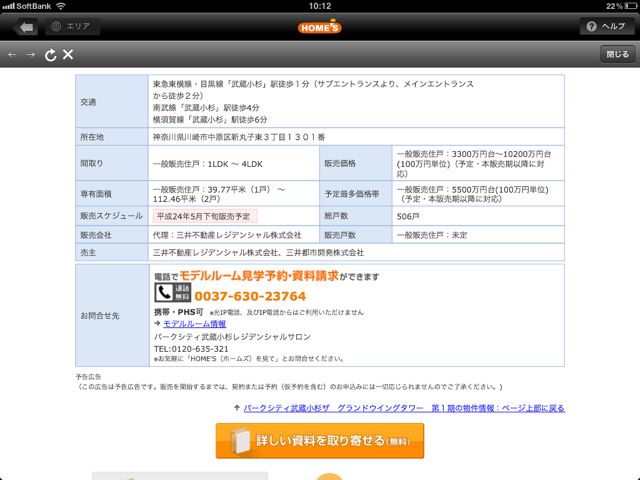Select the 1LDK ～ 4LDK layout text
Image resolution: width=640 pixels, height=480 pixels.
[x=235, y=164]
